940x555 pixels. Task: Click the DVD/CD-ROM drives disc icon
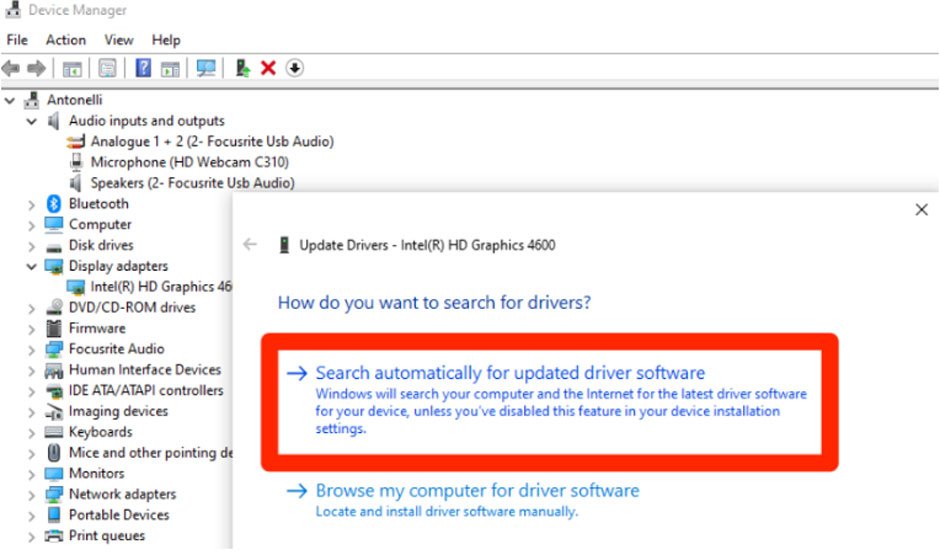click(55, 307)
